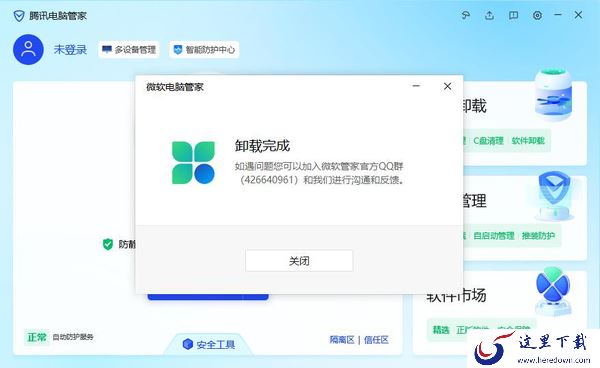Viewport: 600px width, 368px height.
Task: Select the 推装防护 tag
Action: (538, 236)
